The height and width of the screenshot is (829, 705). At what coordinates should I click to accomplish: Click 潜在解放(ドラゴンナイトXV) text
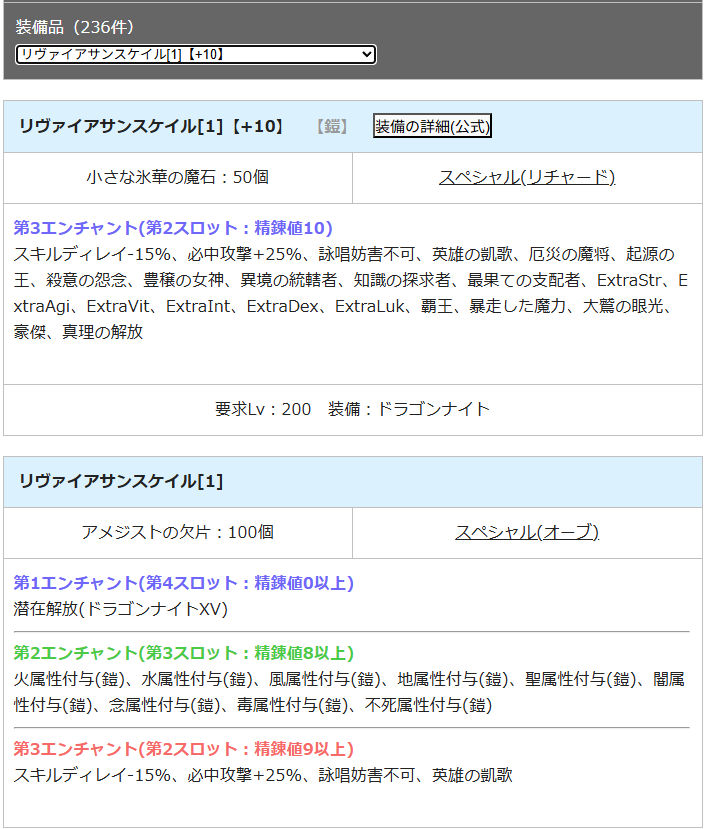pyautogui.click(x=121, y=609)
